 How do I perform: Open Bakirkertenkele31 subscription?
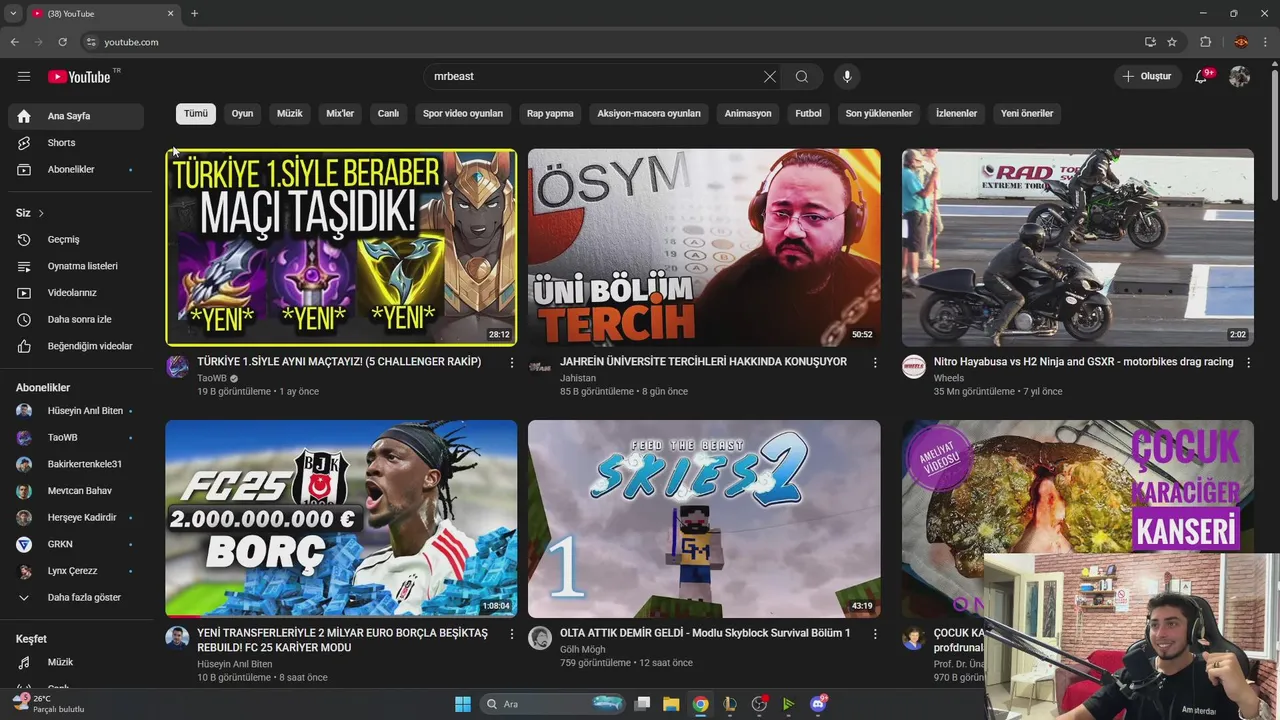76,464
